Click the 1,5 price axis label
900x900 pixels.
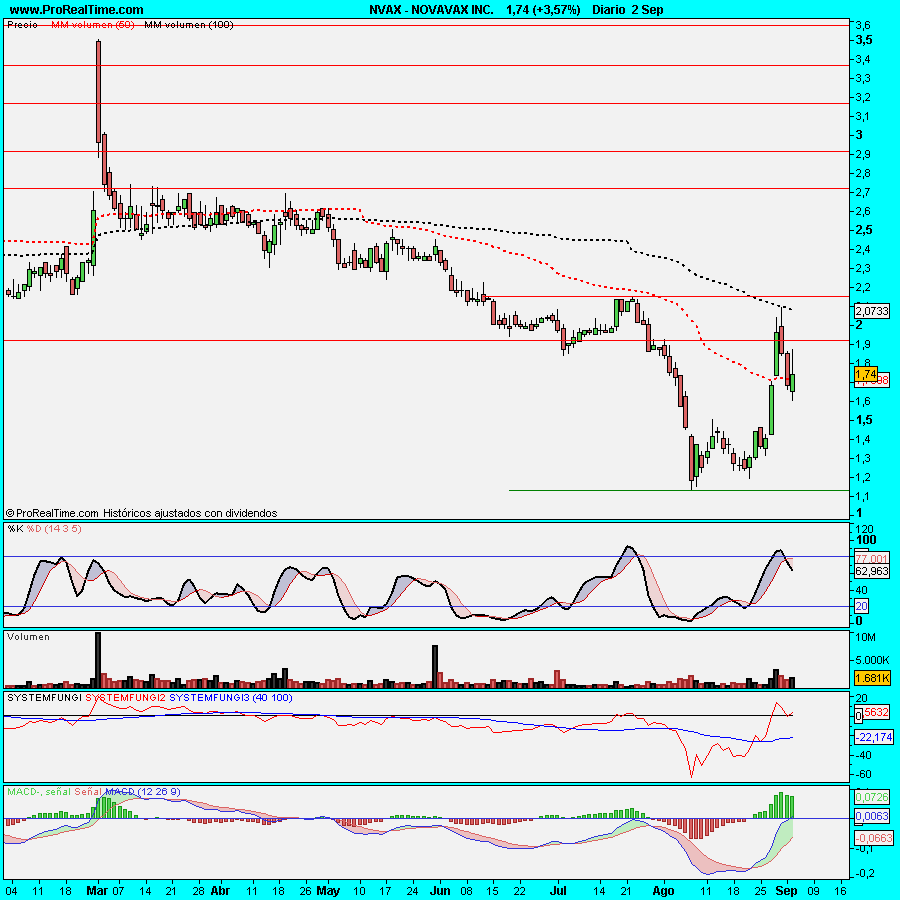864,420
